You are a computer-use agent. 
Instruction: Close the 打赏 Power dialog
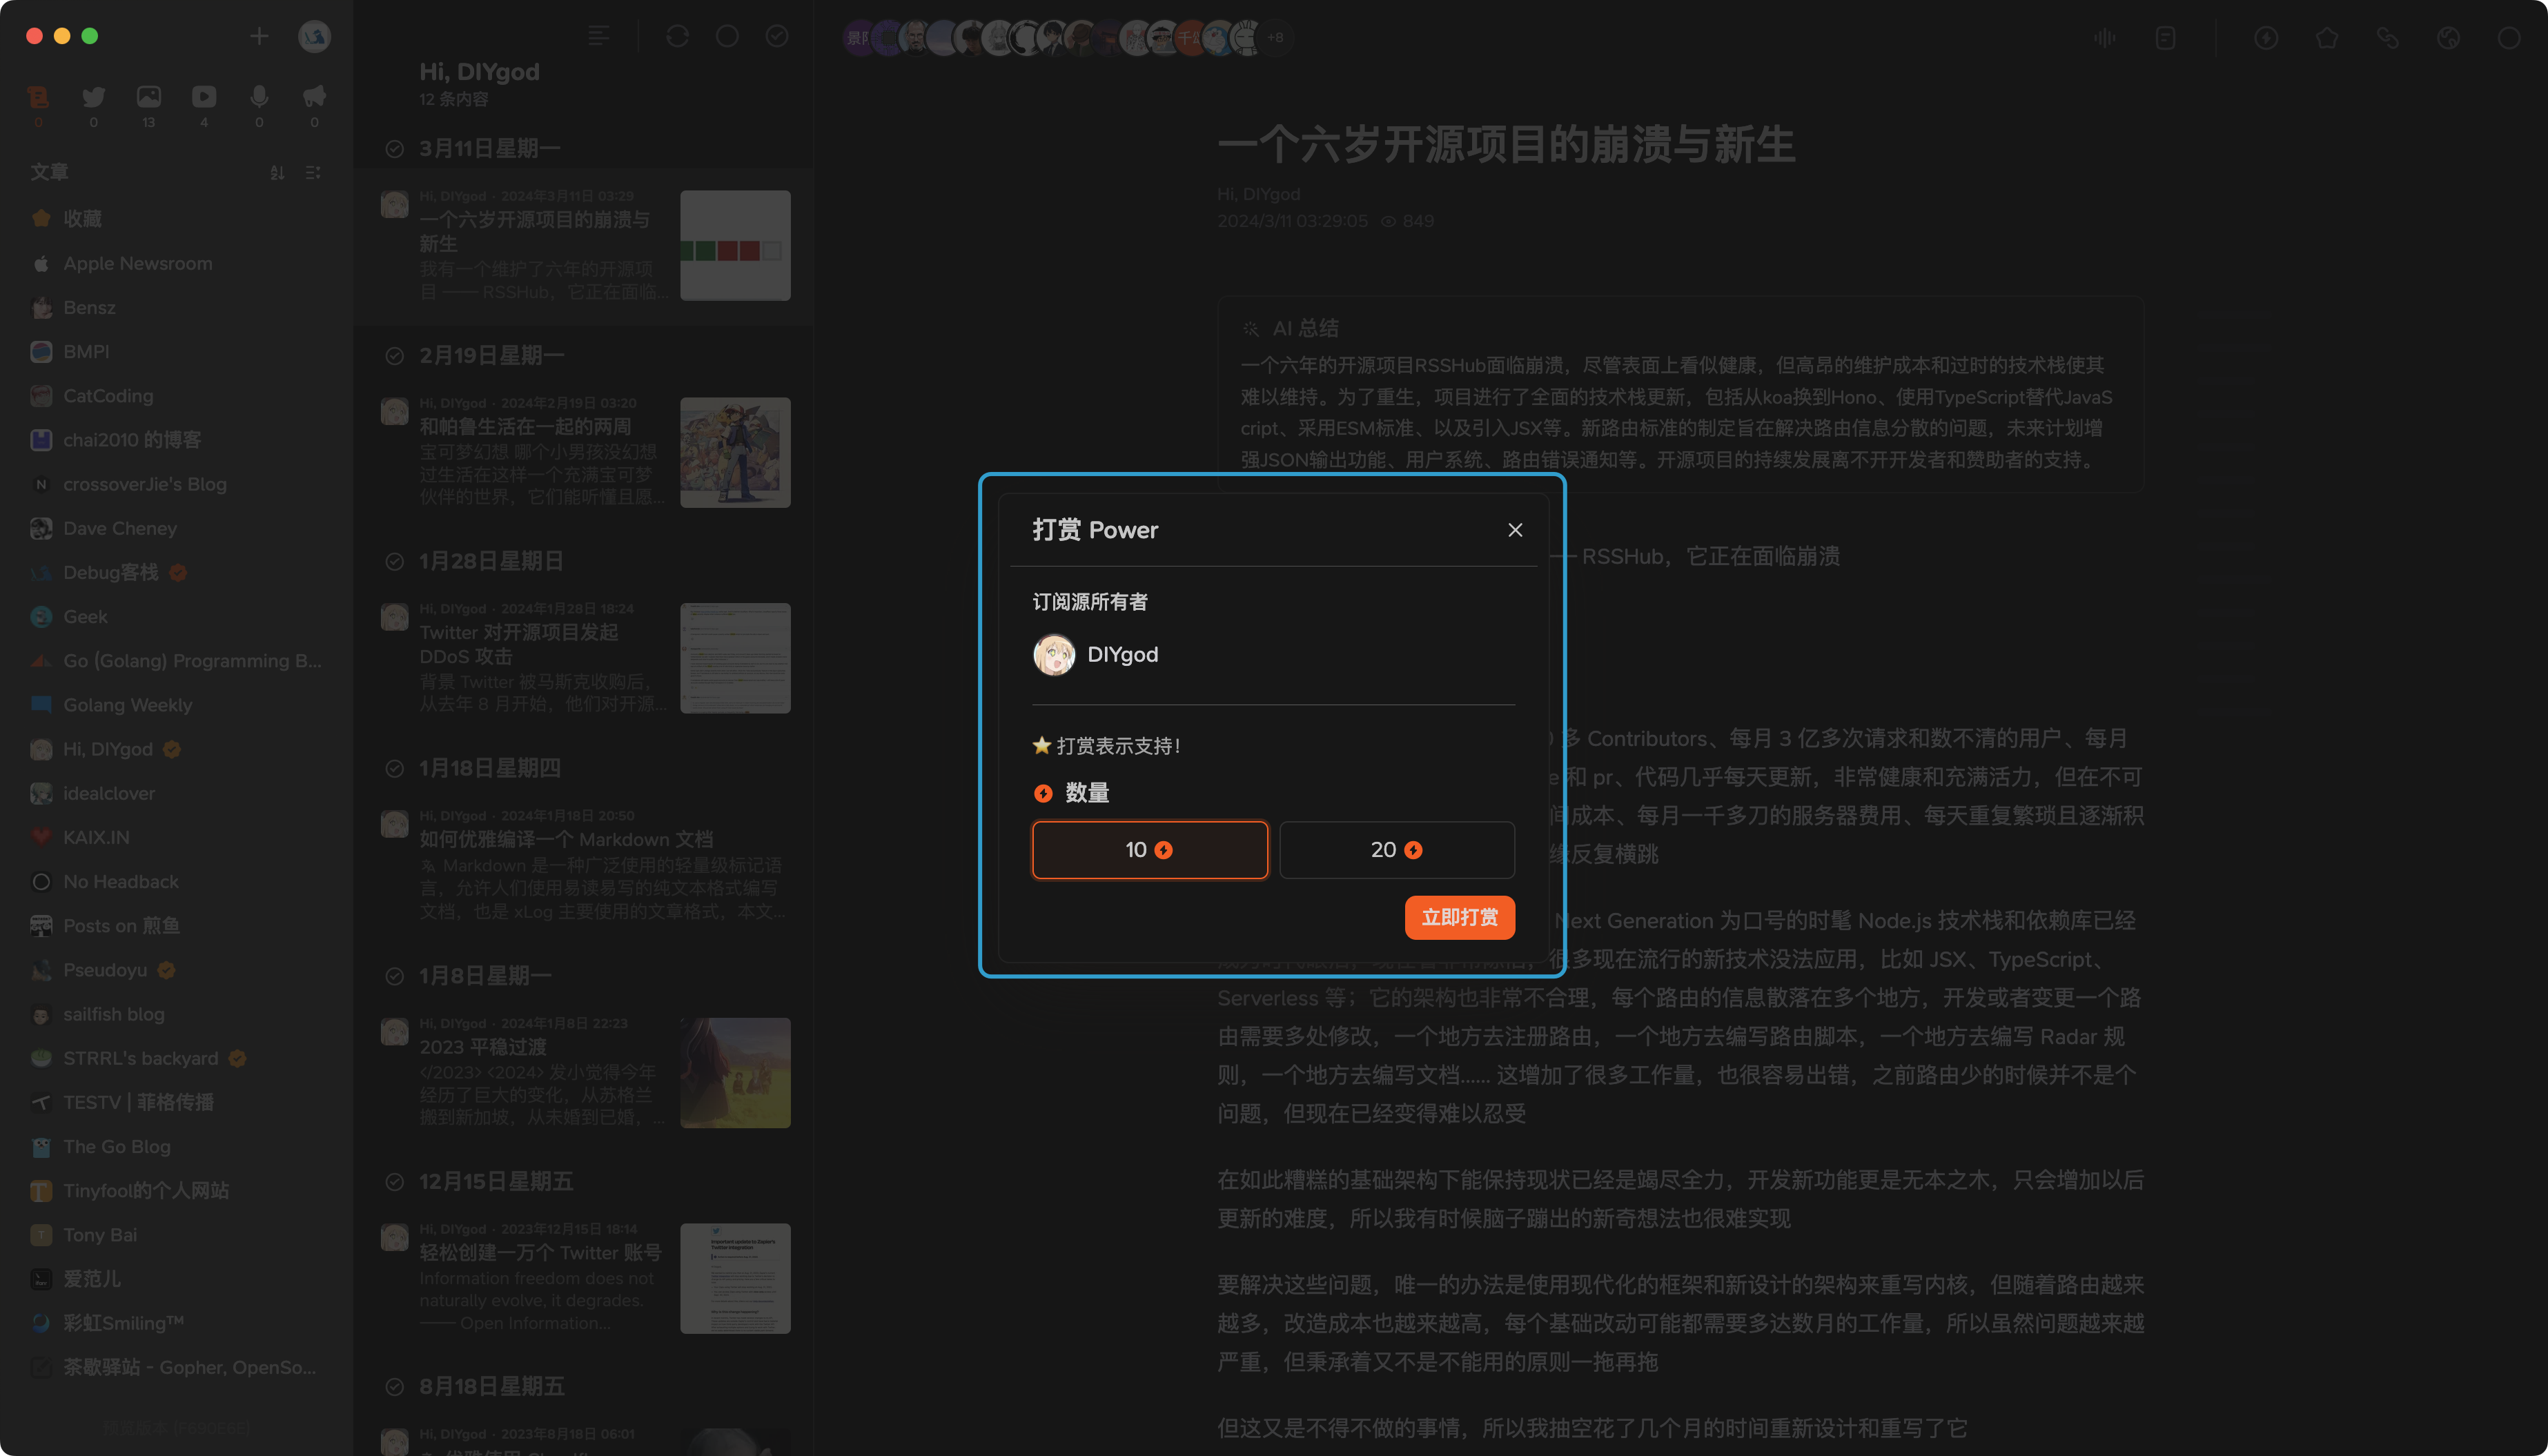coord(1515,530)
